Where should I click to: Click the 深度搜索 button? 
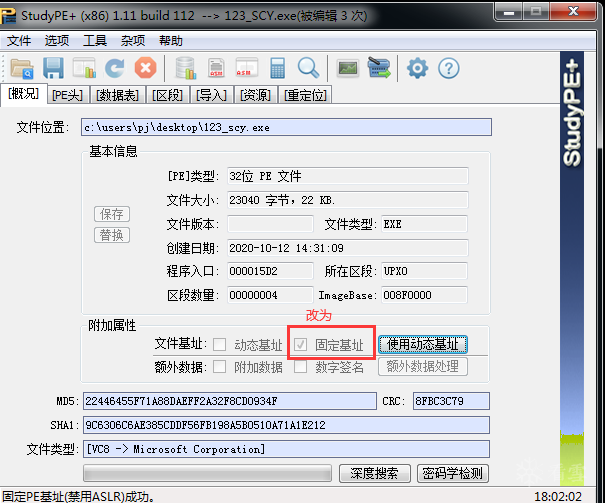coord(375,473)
